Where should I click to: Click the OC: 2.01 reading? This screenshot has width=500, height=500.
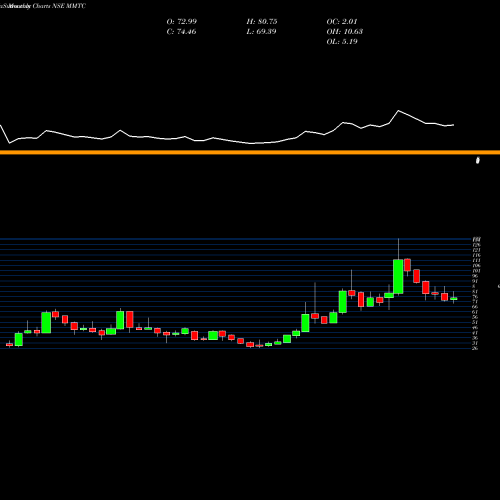pos(342,22)
